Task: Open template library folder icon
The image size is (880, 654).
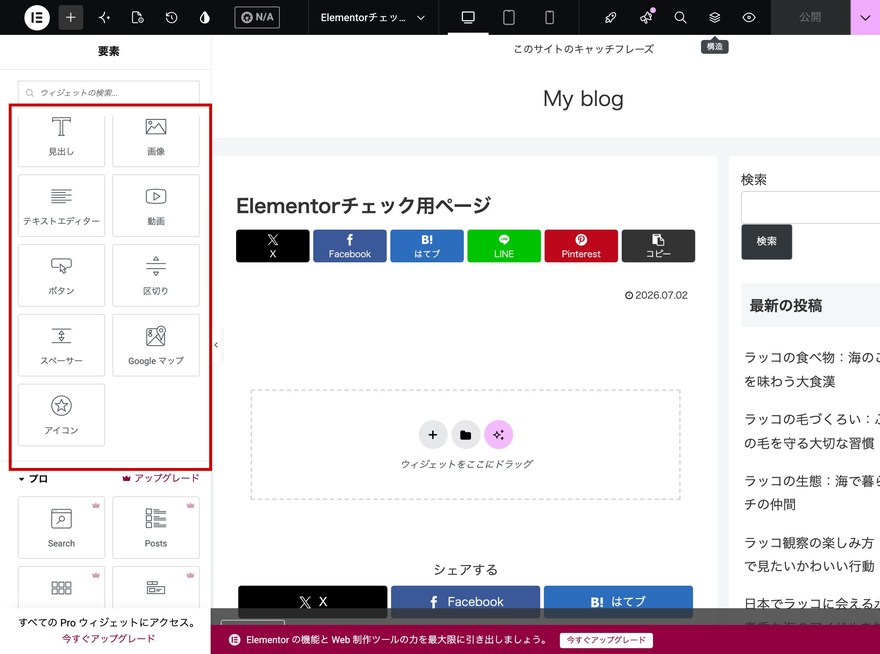Action: (465, 435)
